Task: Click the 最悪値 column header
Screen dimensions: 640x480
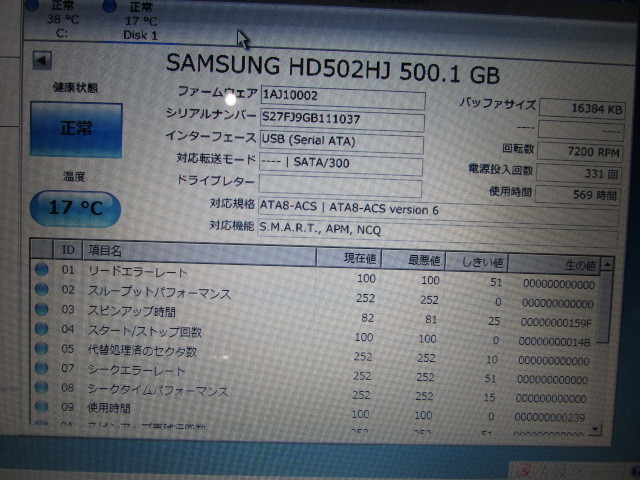Action: point(413,261)
